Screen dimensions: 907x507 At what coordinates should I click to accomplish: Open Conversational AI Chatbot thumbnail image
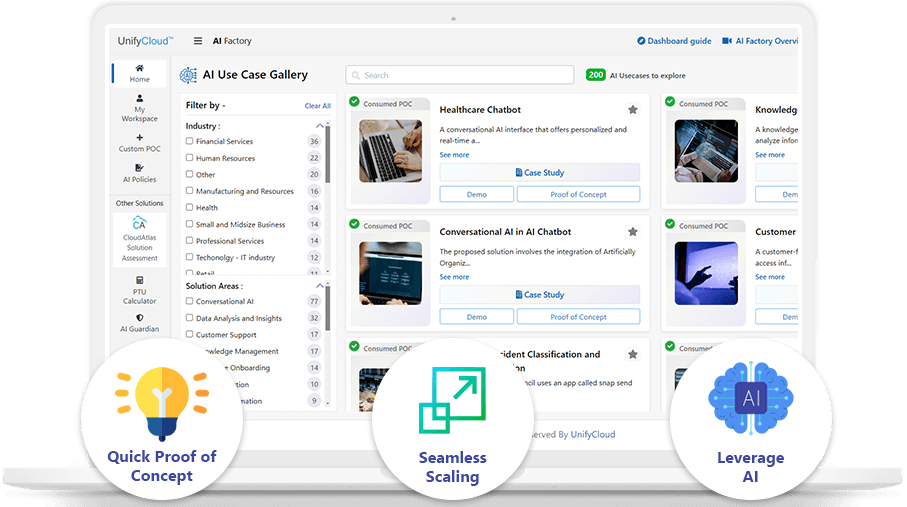point(390,273)
